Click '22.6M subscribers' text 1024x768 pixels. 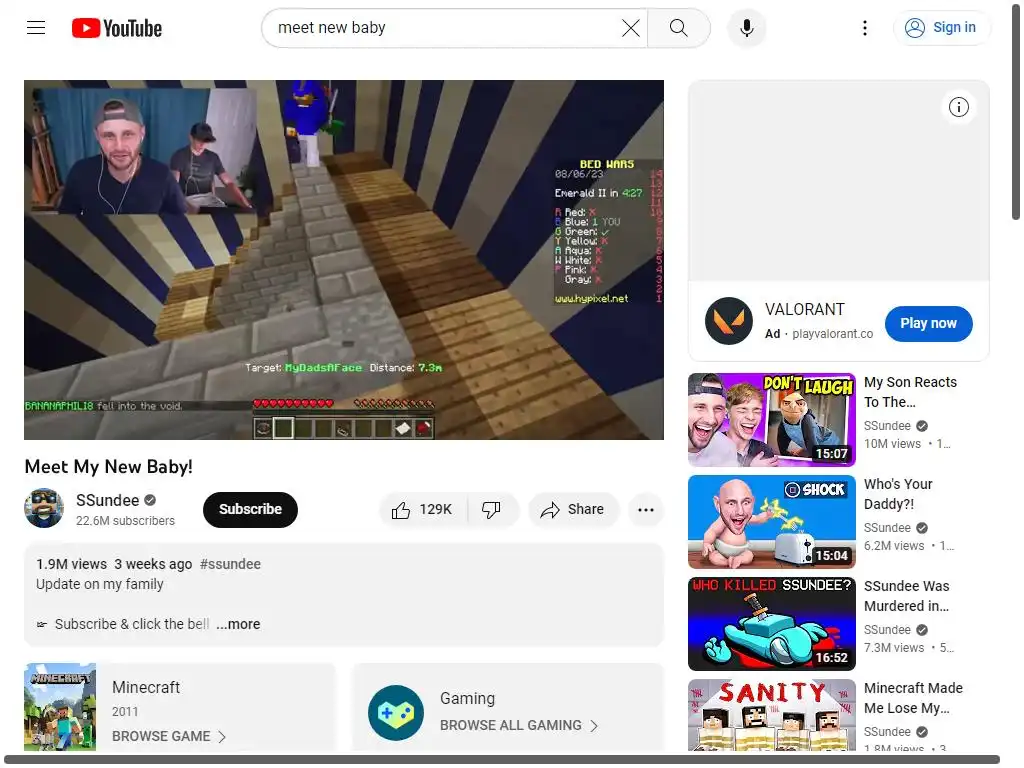[125, 521]
